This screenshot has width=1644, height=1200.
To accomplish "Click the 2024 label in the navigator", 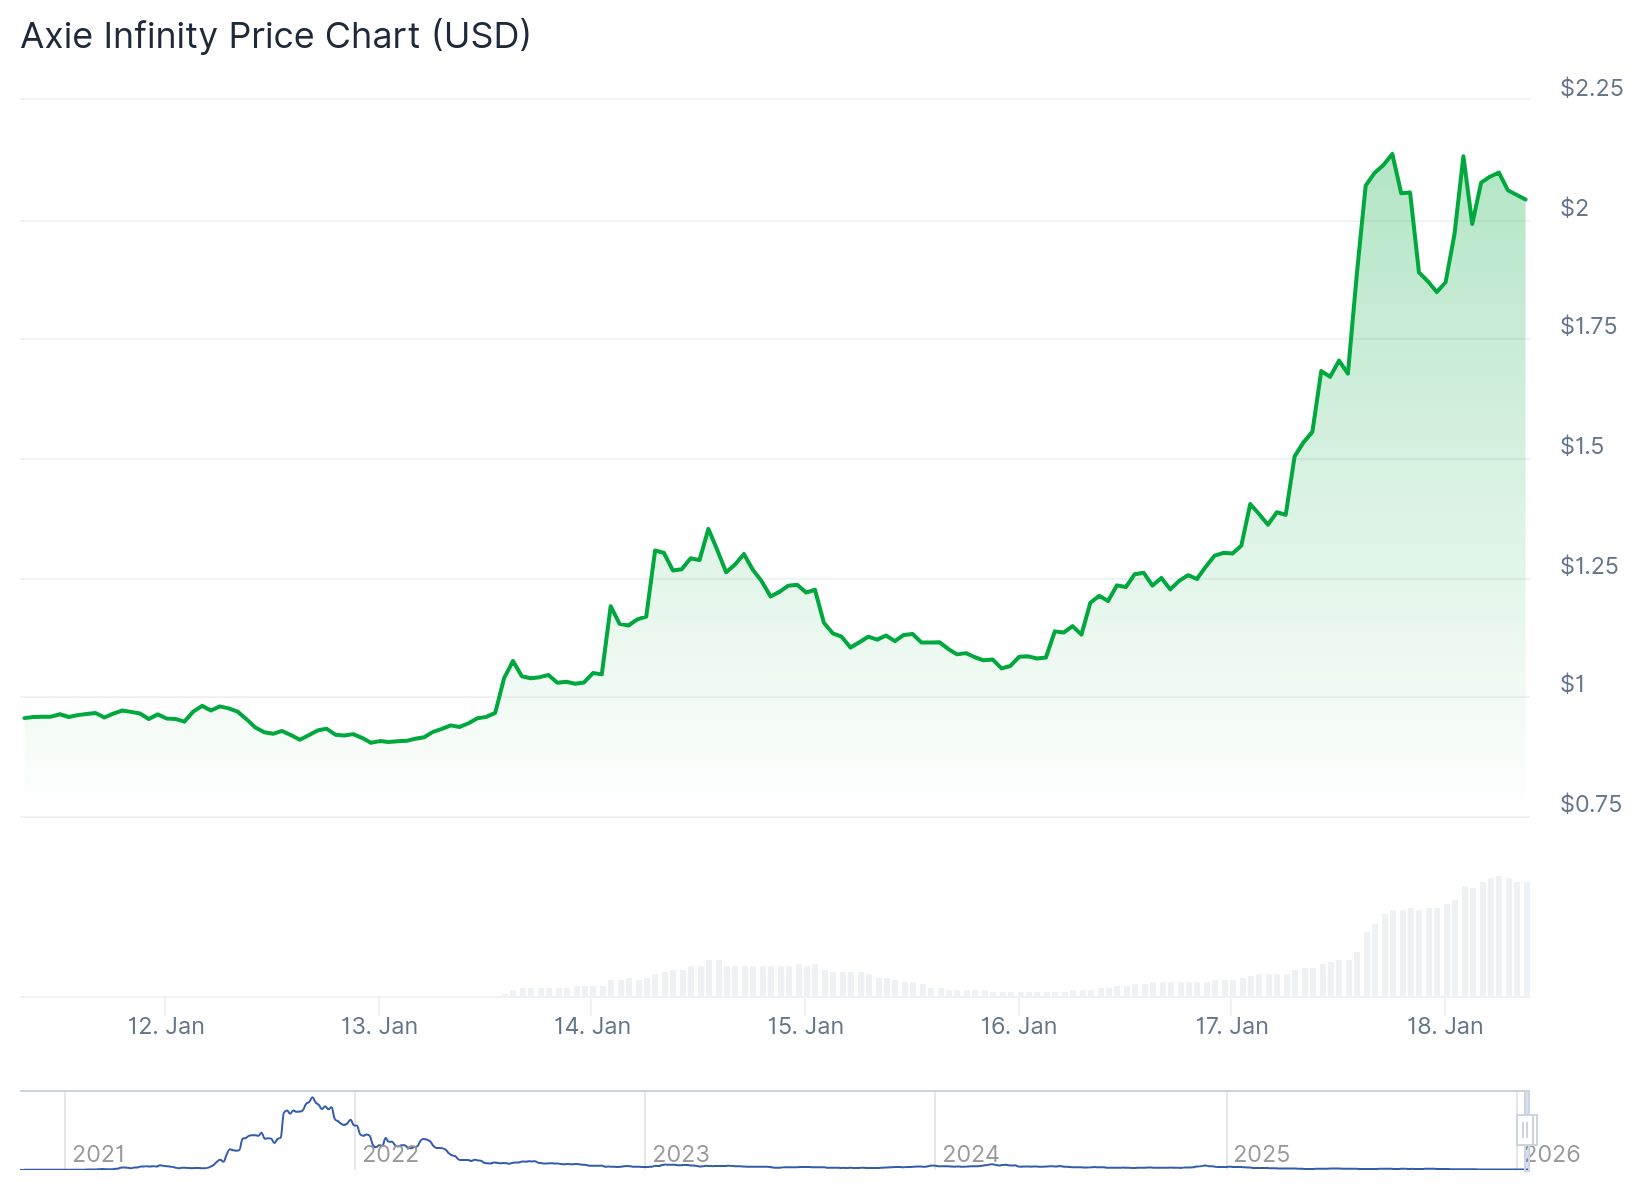I will (x=971, y=1154).
